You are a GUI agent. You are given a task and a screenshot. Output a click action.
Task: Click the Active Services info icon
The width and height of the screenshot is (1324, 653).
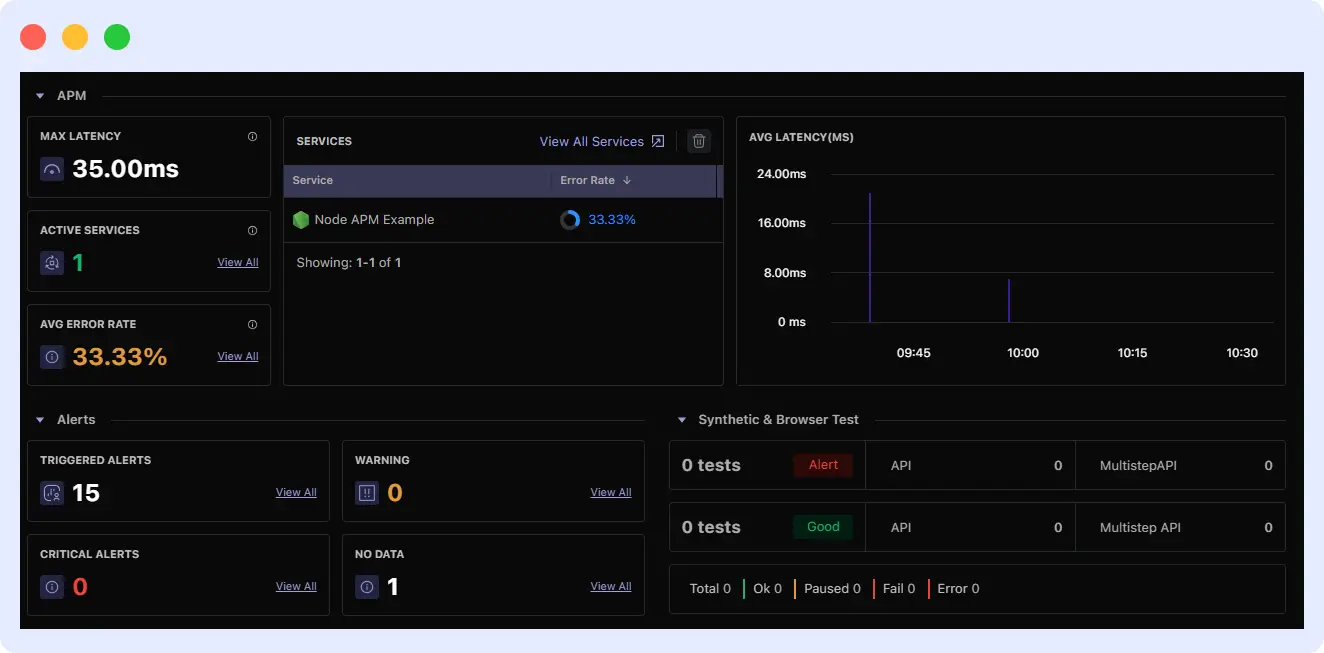[x=252, y=230]
